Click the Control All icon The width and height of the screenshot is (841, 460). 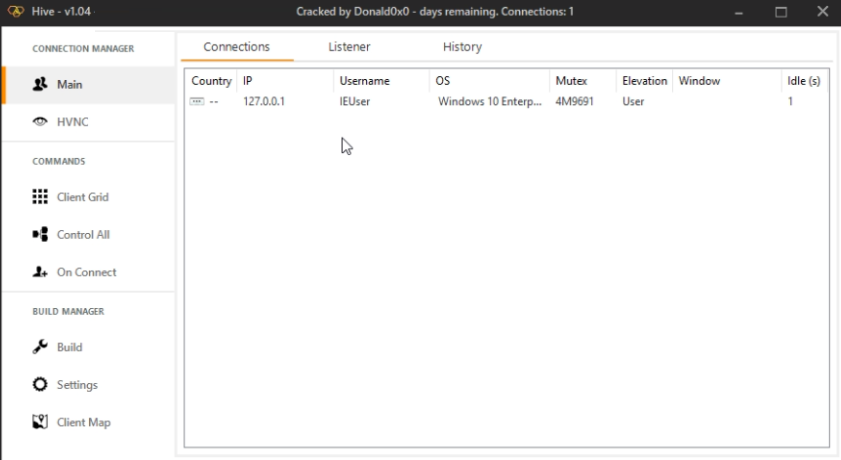[40, 235]
